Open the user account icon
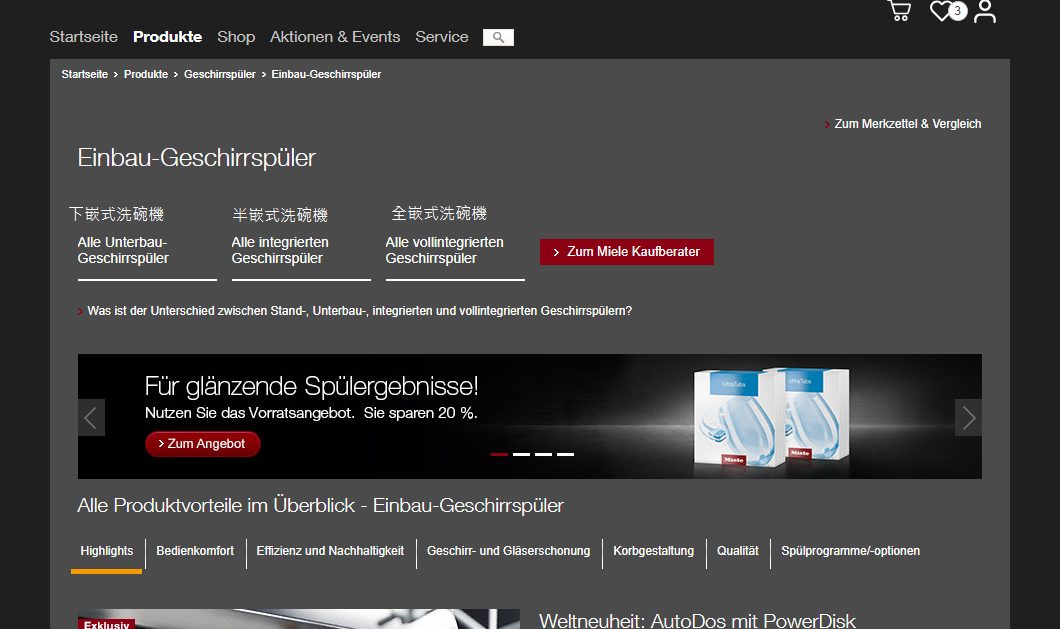1060x629 pixels. point(985,11)
